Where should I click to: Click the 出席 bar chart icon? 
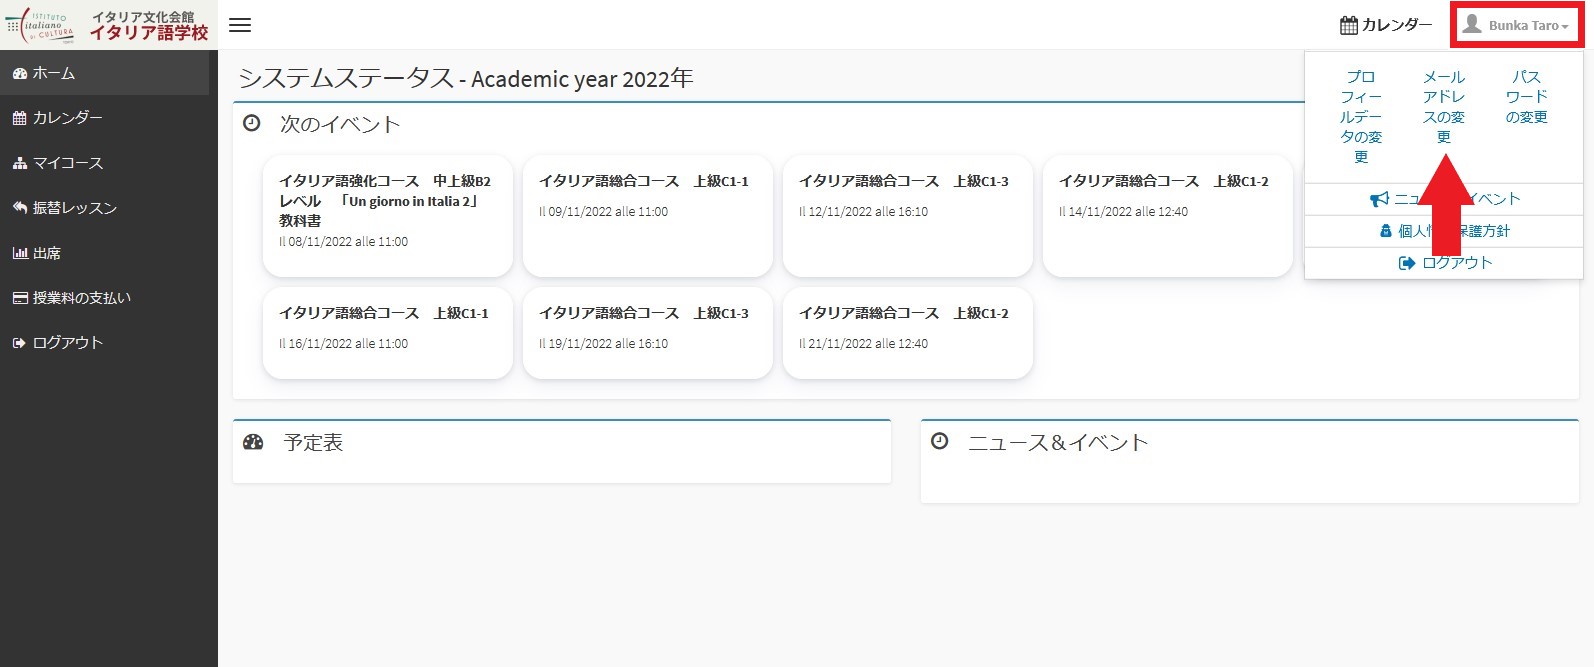(x=20, y=253)
